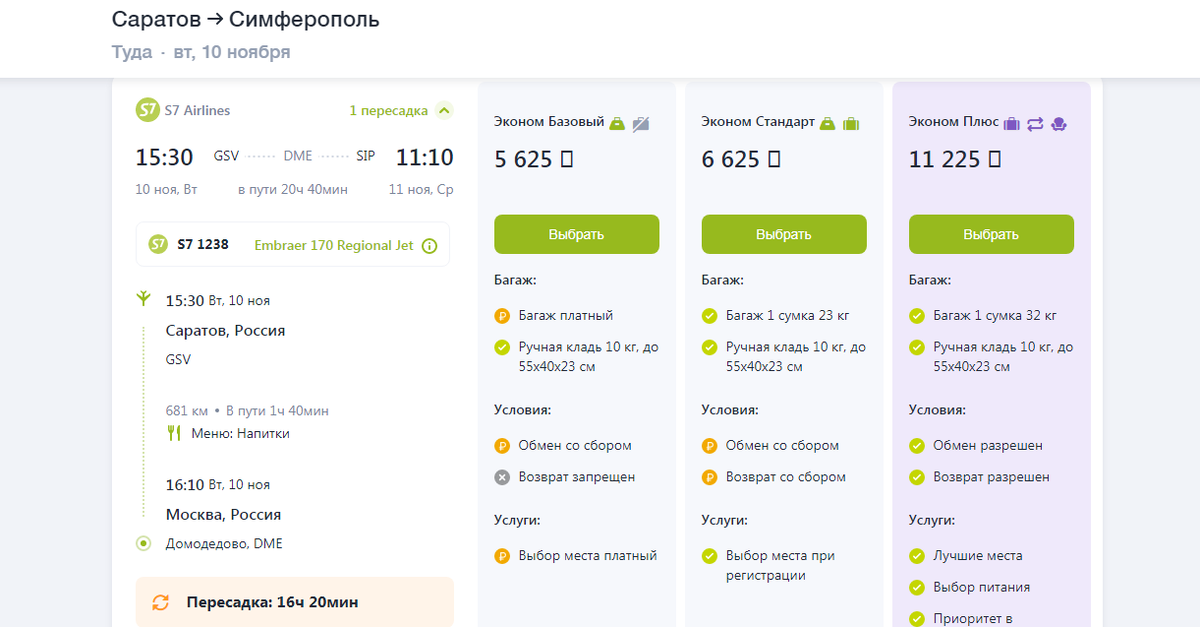The image size is (1200, 627).
Task: Choose Эконом Базовый fare with Выбрать
Action: (577, 234)
